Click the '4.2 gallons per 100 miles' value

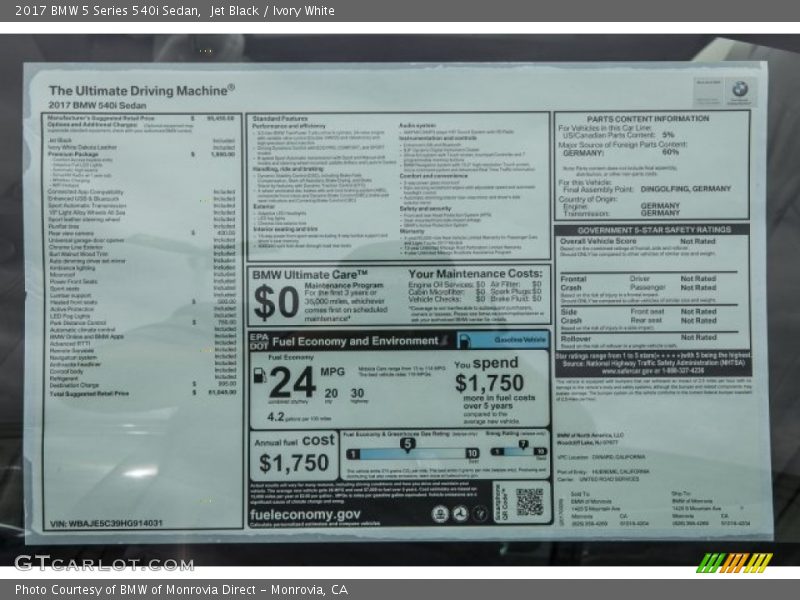tap(299, 417)
